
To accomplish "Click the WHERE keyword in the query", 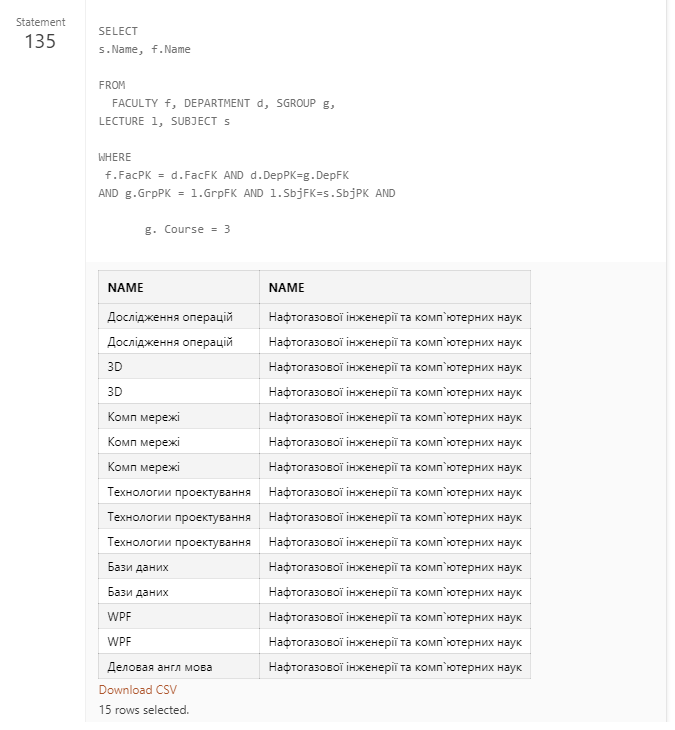I will click(x=115, y=157).
